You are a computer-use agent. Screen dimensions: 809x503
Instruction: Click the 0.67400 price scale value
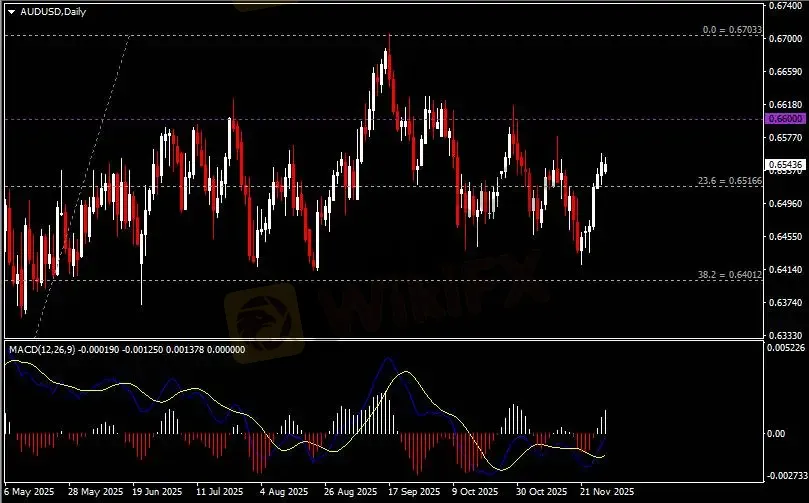[x=787, y=6]
